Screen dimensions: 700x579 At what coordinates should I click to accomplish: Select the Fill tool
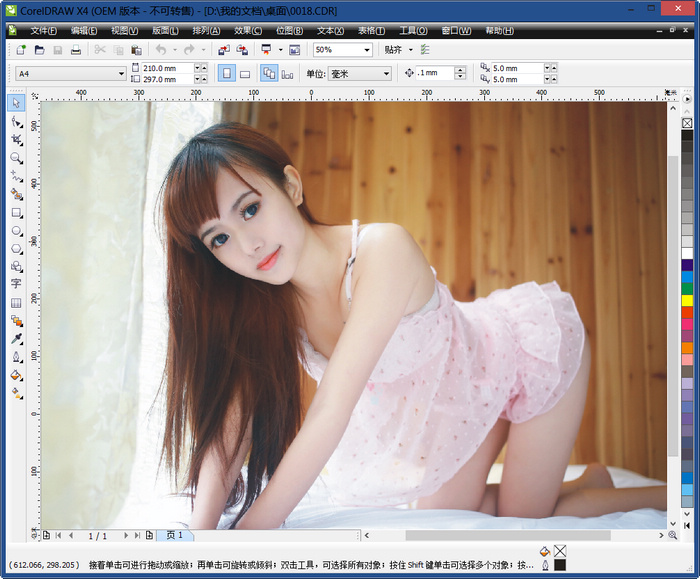click(17, 375)
